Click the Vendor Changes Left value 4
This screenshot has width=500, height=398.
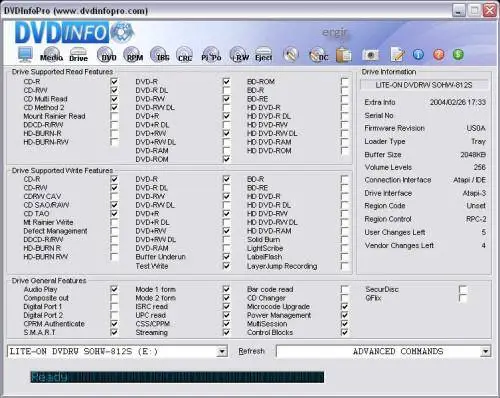(x=484, y=245)
